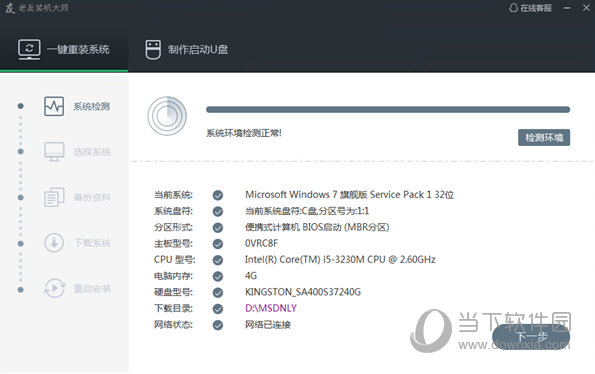Click the checkmark beside 当前系统
This screenshot has width=595, height=374.
218,195
